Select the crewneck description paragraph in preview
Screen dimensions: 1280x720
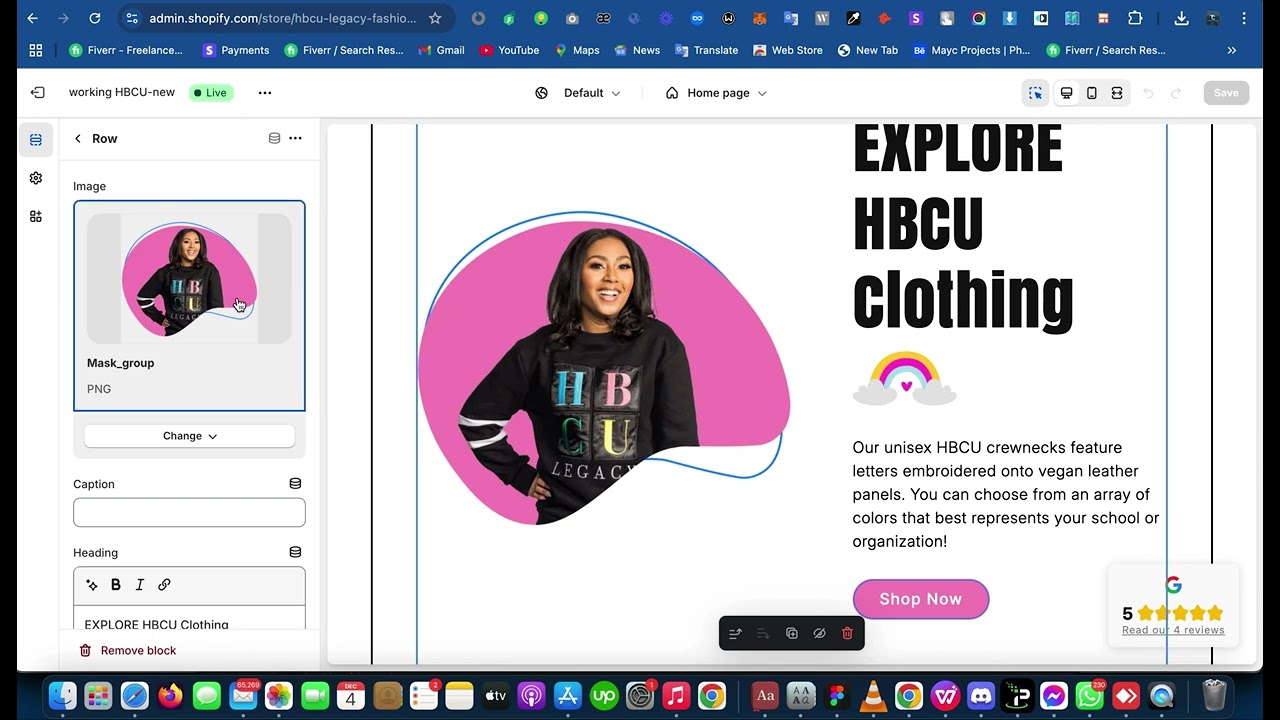(1006, 494)
